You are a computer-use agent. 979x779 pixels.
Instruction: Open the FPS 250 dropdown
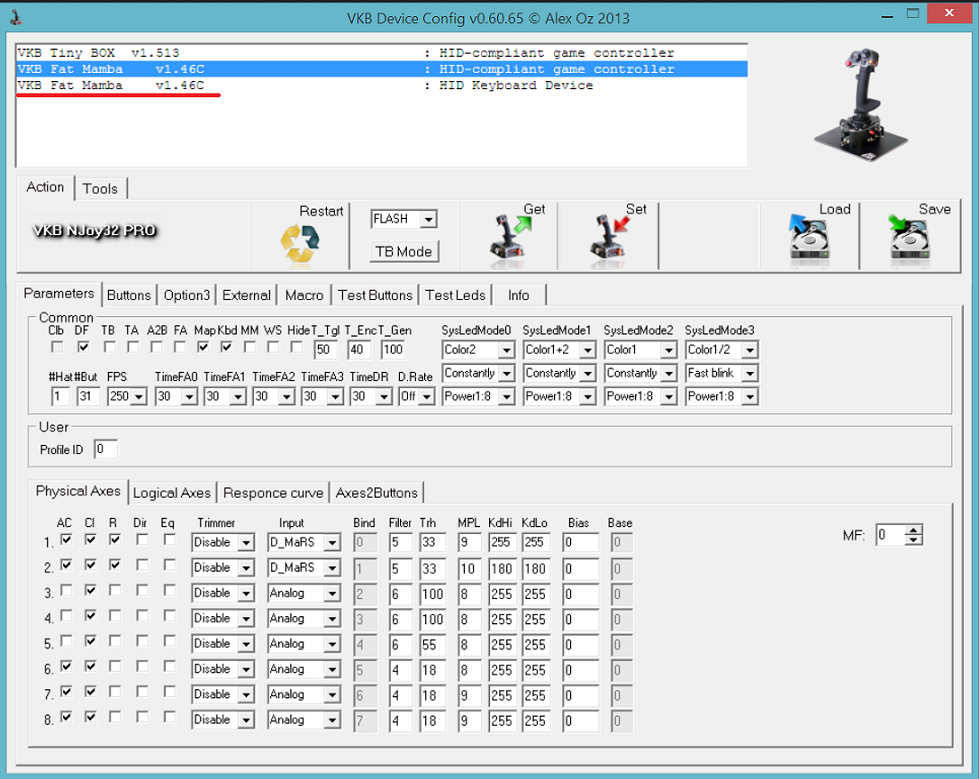click(140, 396)
